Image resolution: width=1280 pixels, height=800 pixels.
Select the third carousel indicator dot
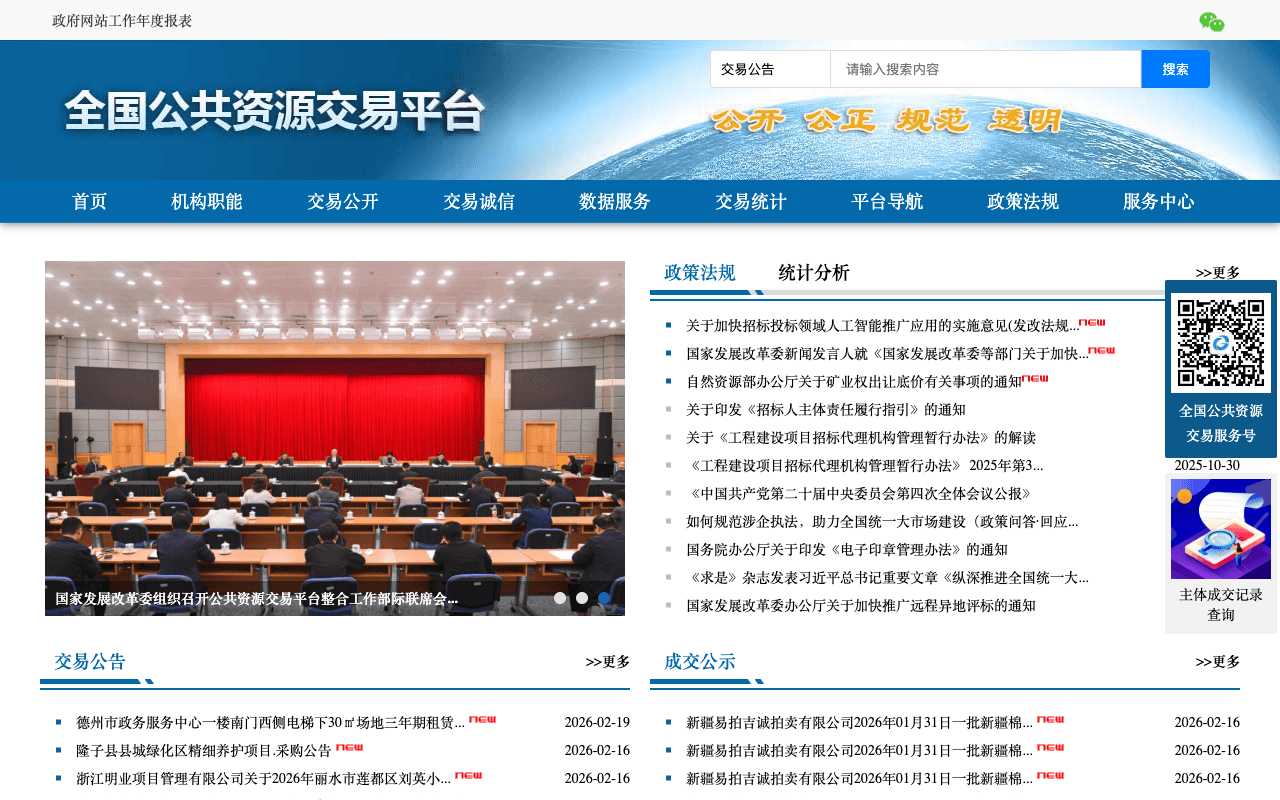pyautogui.click(x=603, y=597)
